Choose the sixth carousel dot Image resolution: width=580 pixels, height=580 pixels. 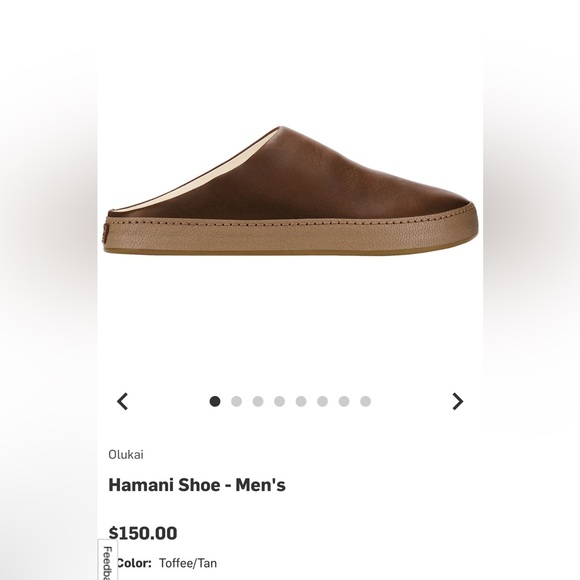(x=323, y=401)
